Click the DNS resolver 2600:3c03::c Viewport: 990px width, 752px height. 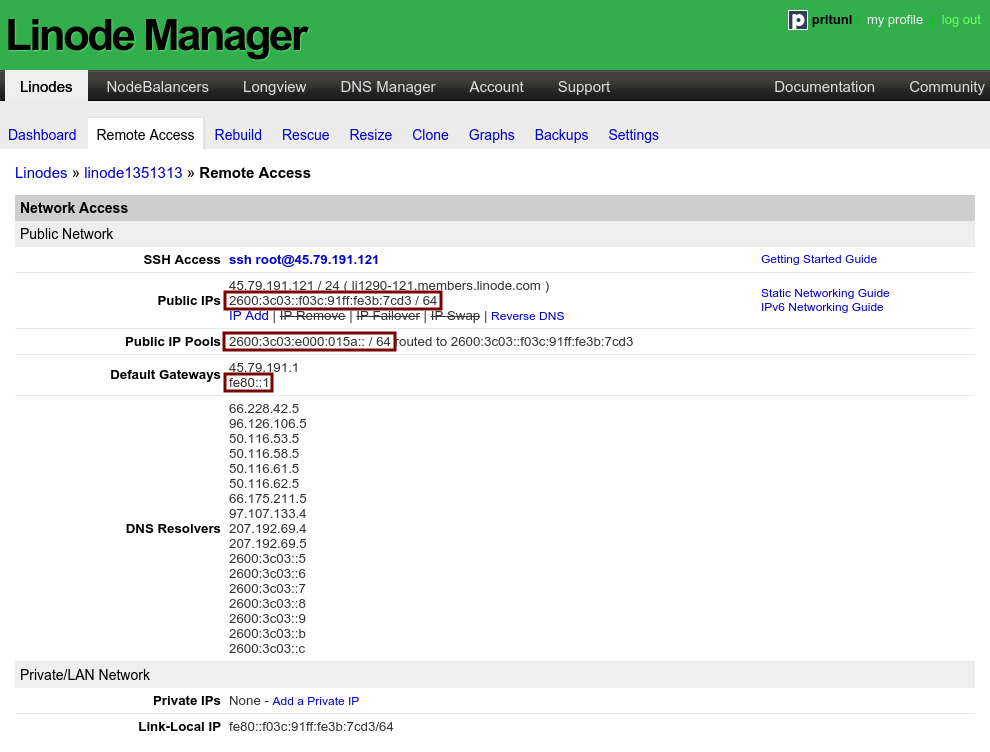click(x=267, y=648)
